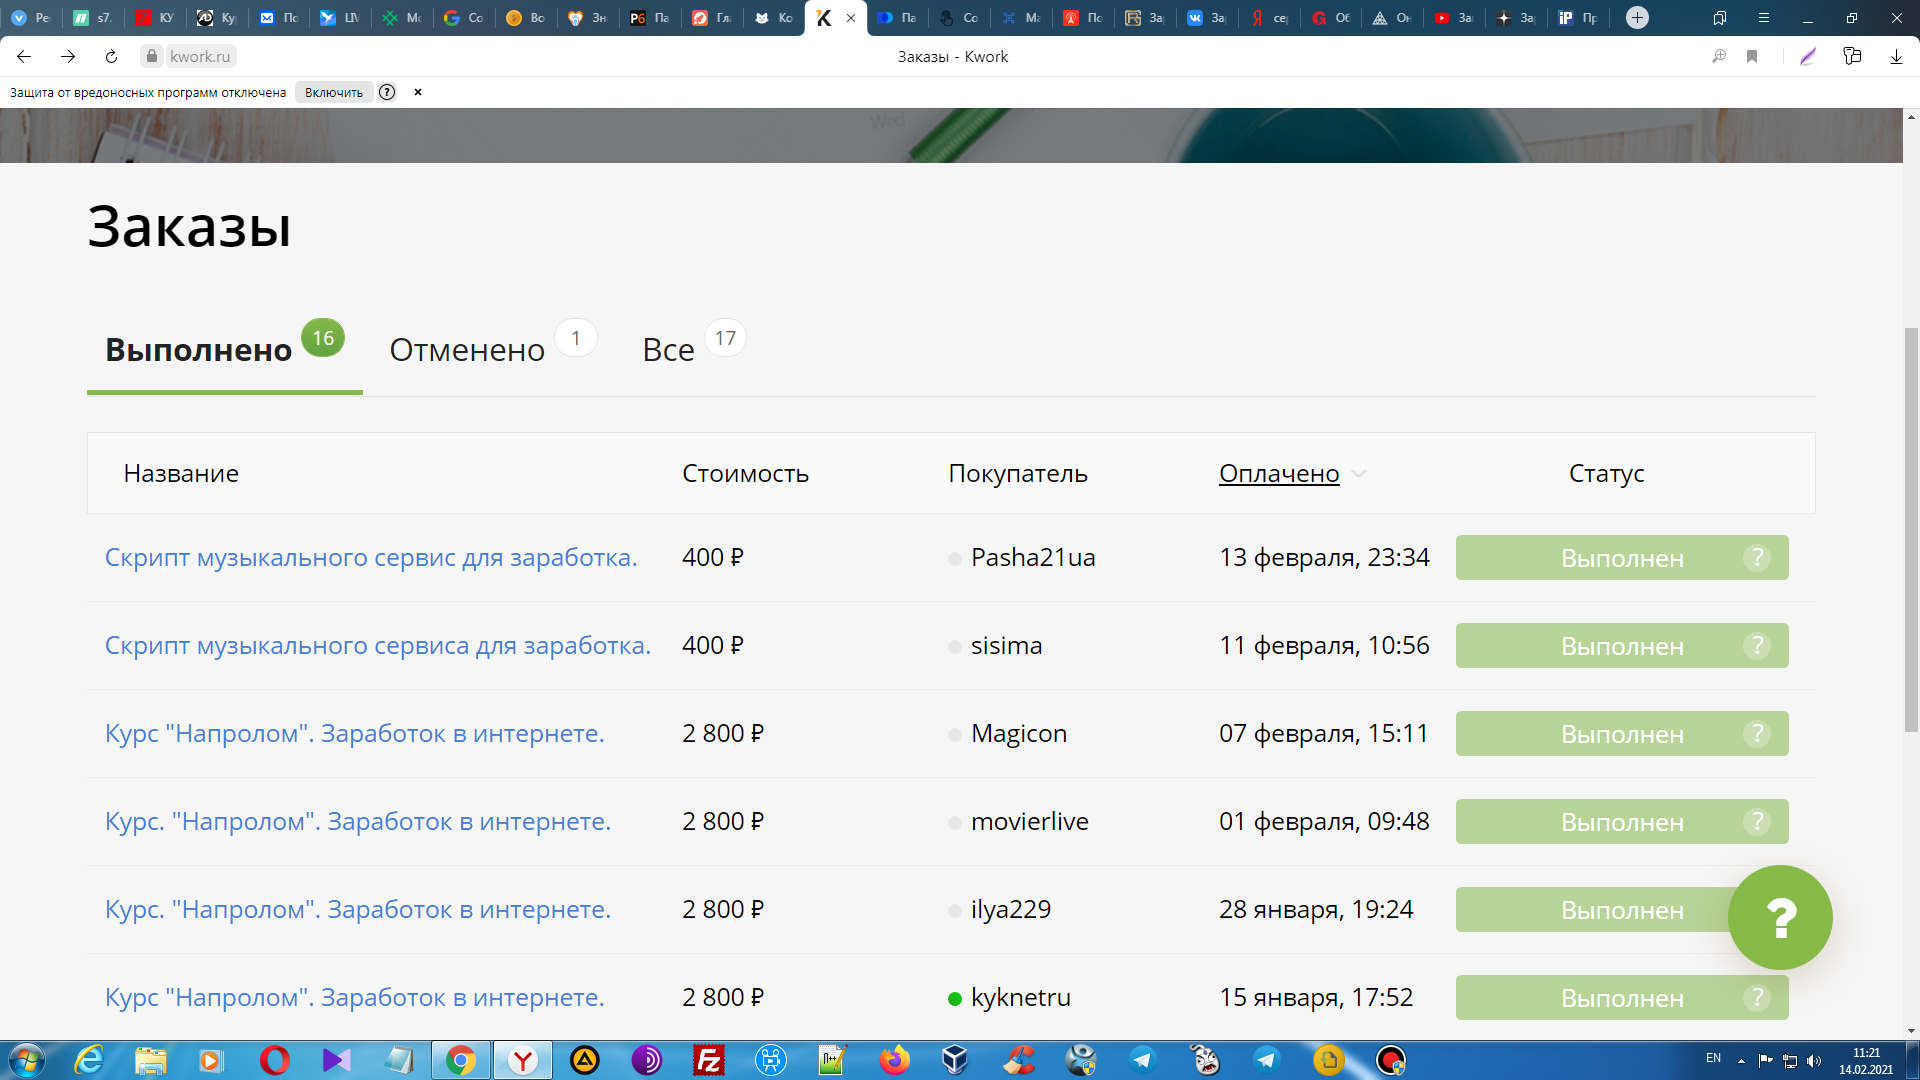This screenshot has width=1920, height=1080.
Task: Switch to the Google Co browser tab
Action: tap(463, 18)
